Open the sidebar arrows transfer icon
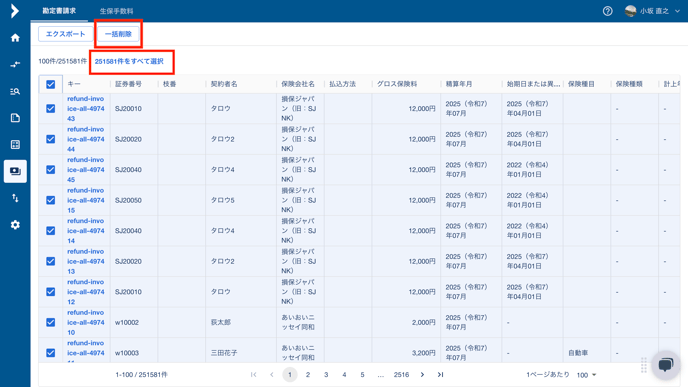 click(x=15, y=64)
